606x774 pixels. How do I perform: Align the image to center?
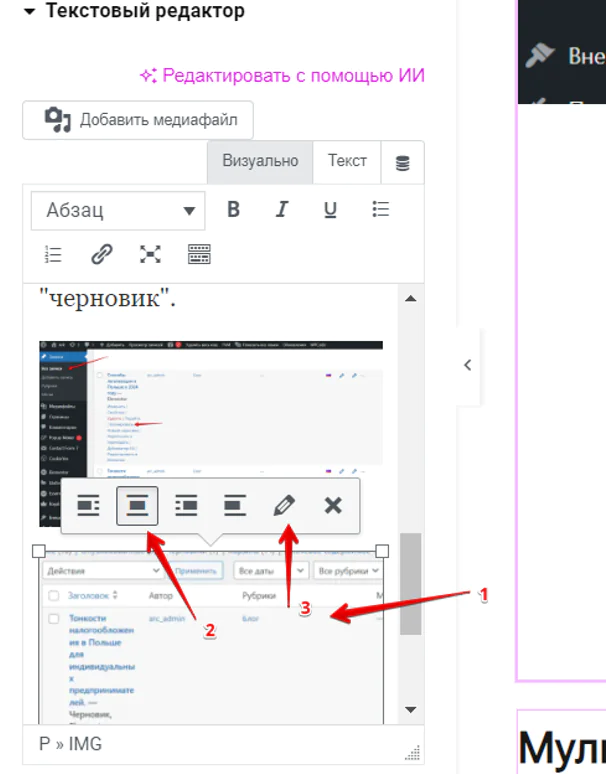(x=137, y=505)
